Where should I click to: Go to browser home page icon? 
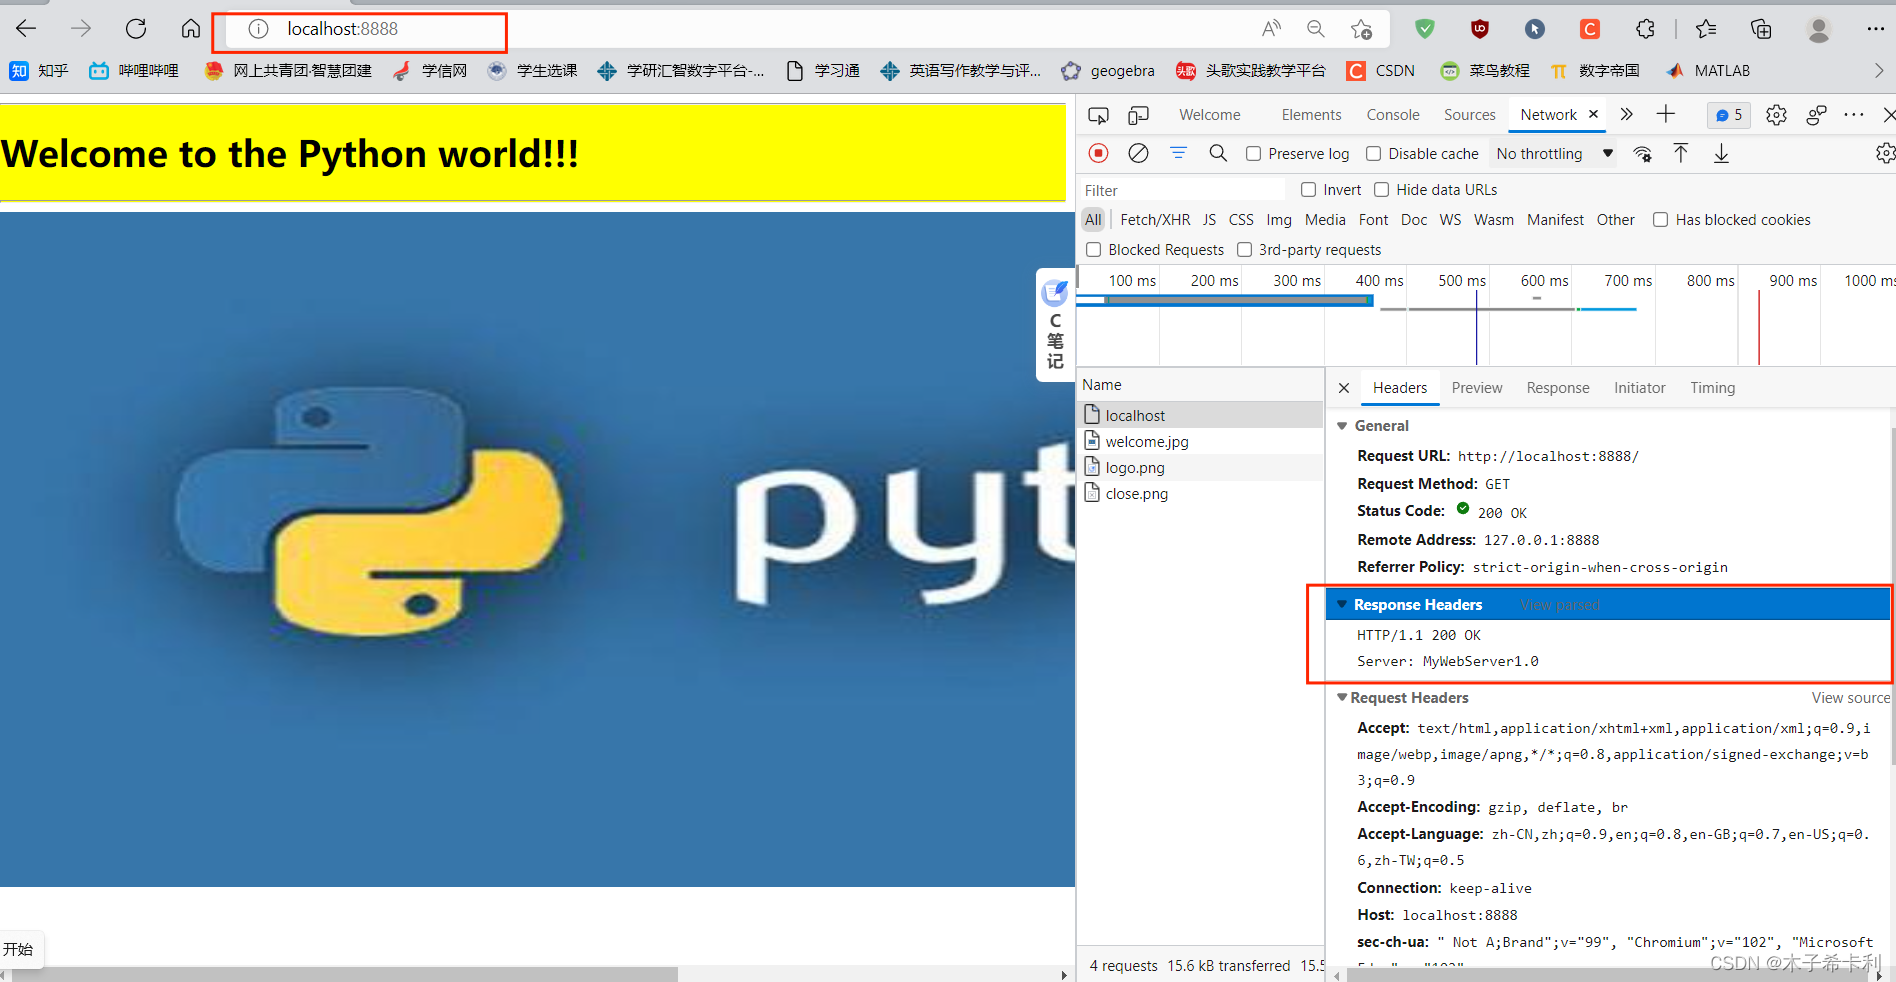pos(190,29)
